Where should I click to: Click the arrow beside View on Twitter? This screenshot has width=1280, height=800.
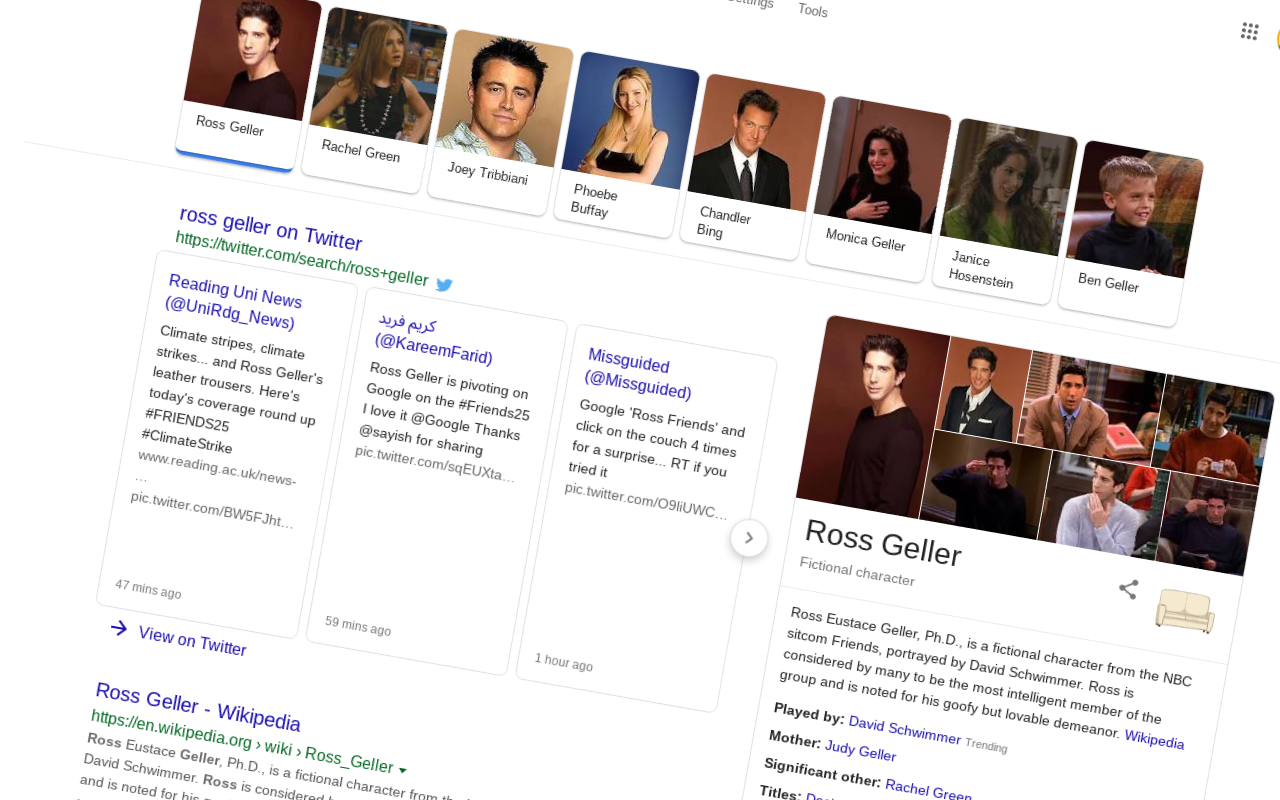pos(119,628)
